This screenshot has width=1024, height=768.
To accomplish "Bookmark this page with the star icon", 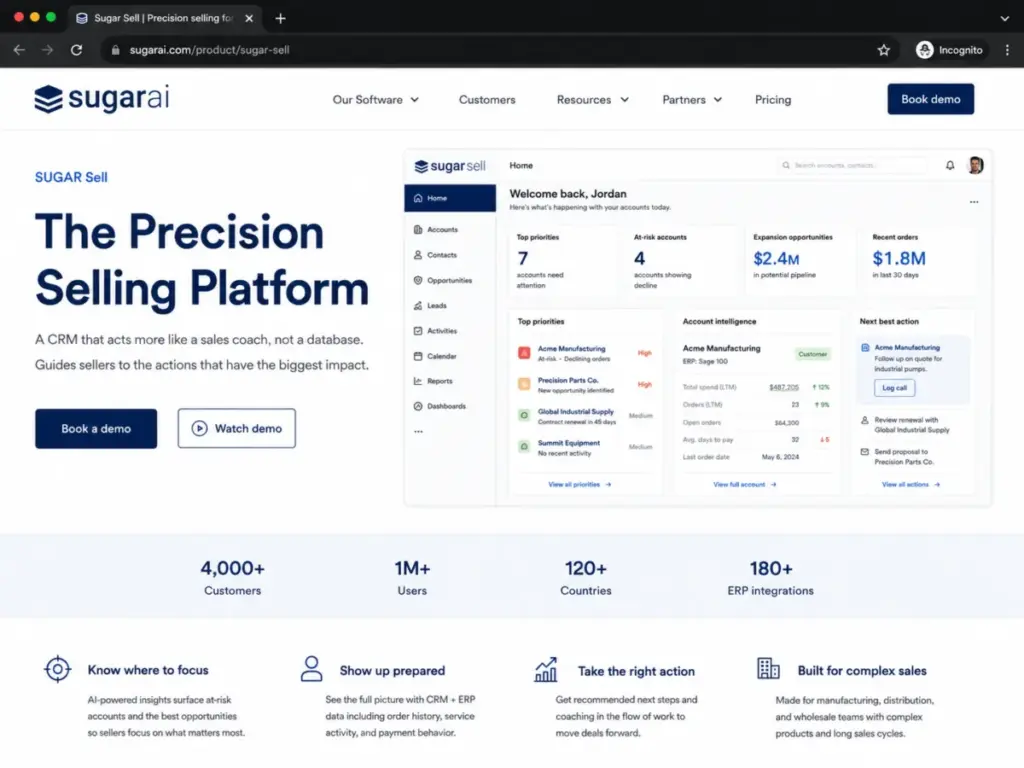I will [884, 50].
